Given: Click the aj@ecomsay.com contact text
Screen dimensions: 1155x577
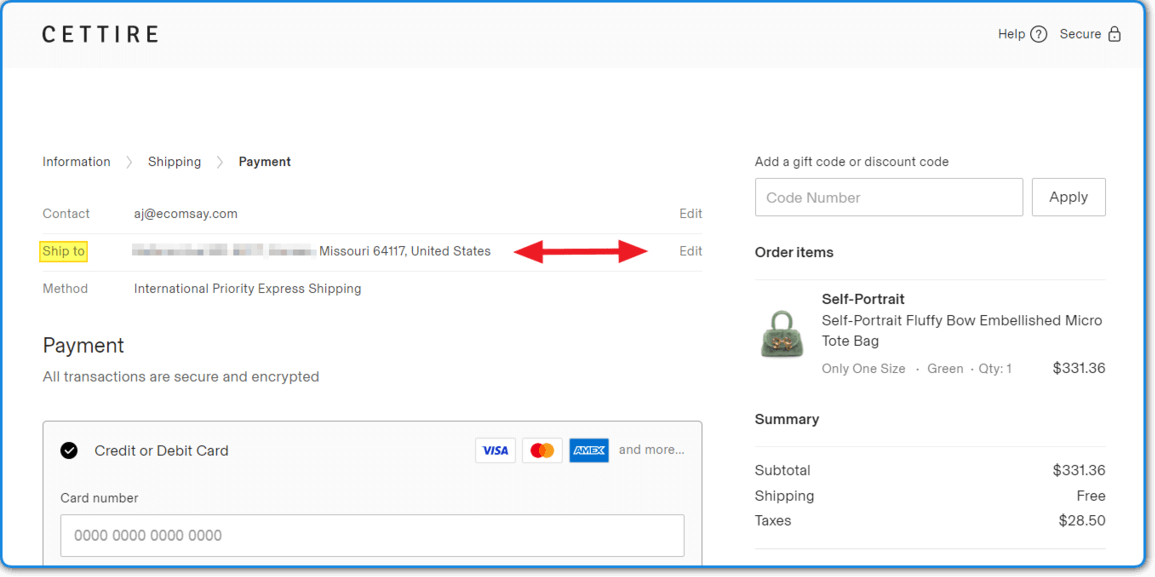Looking at the screenshot, I should 186,214.
